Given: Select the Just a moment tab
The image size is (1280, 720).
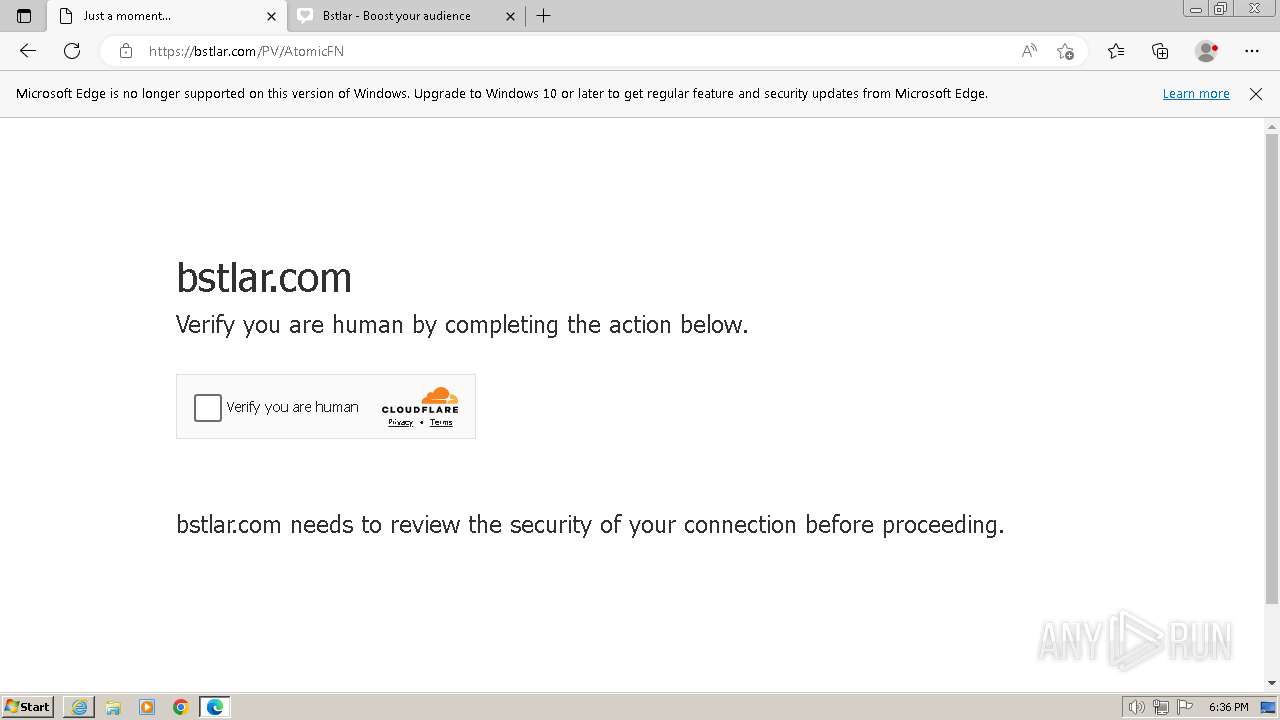Looking at the screenshot, I should point(167,16).
